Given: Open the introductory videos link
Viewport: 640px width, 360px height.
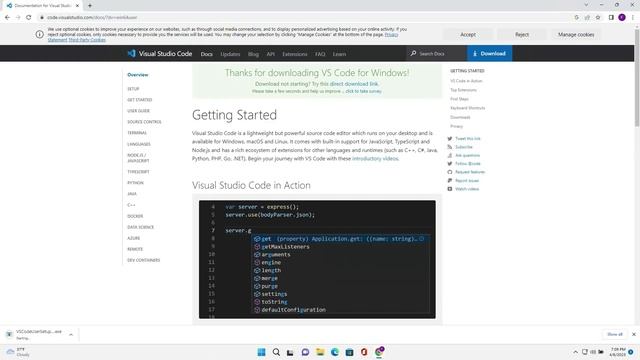Looking at the screenshot, I should click(x=375, y=158).
